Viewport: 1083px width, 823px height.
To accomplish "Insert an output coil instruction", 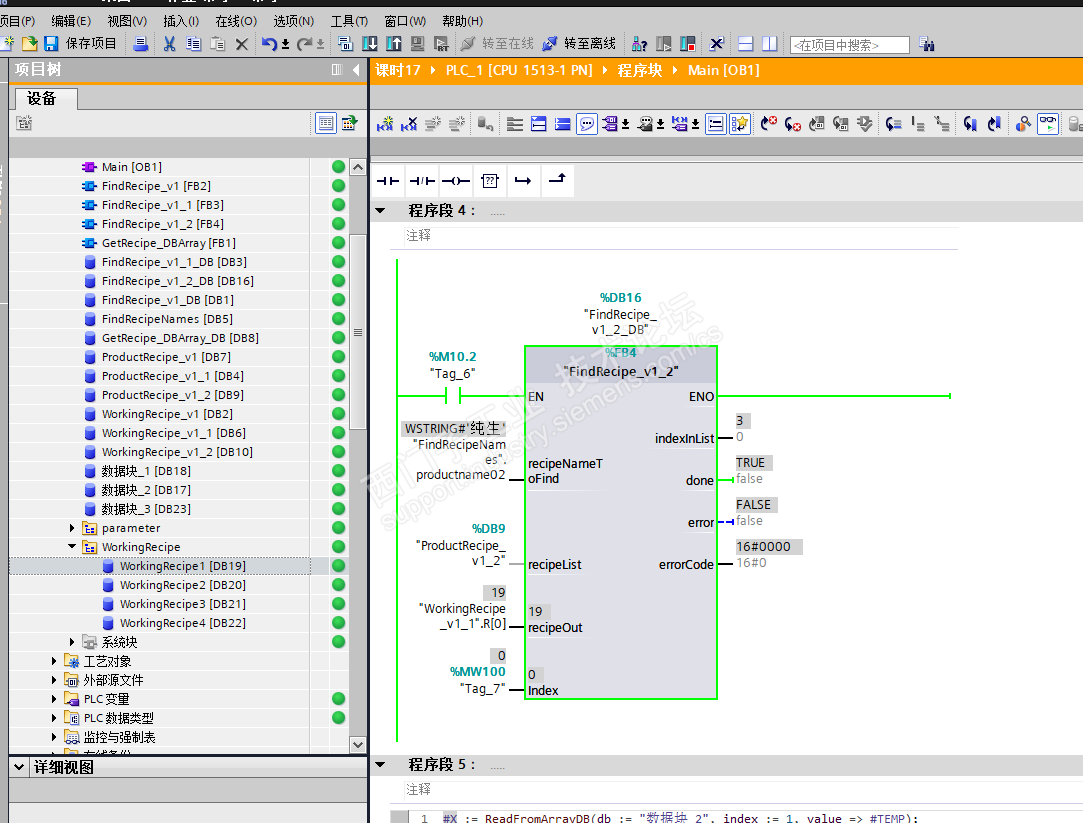I will [x=455, y=181].
